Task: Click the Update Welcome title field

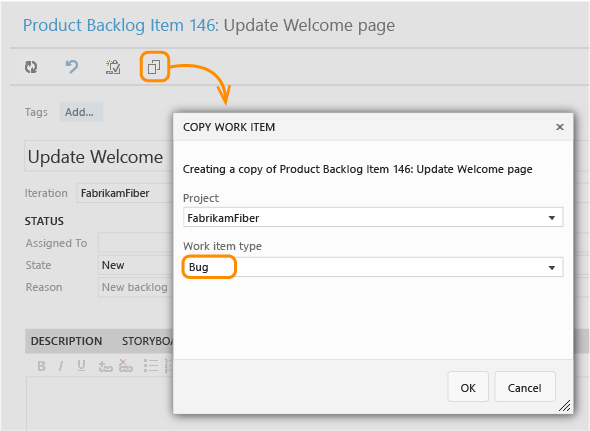Action: pyautogui.click(x=99, y=156)
